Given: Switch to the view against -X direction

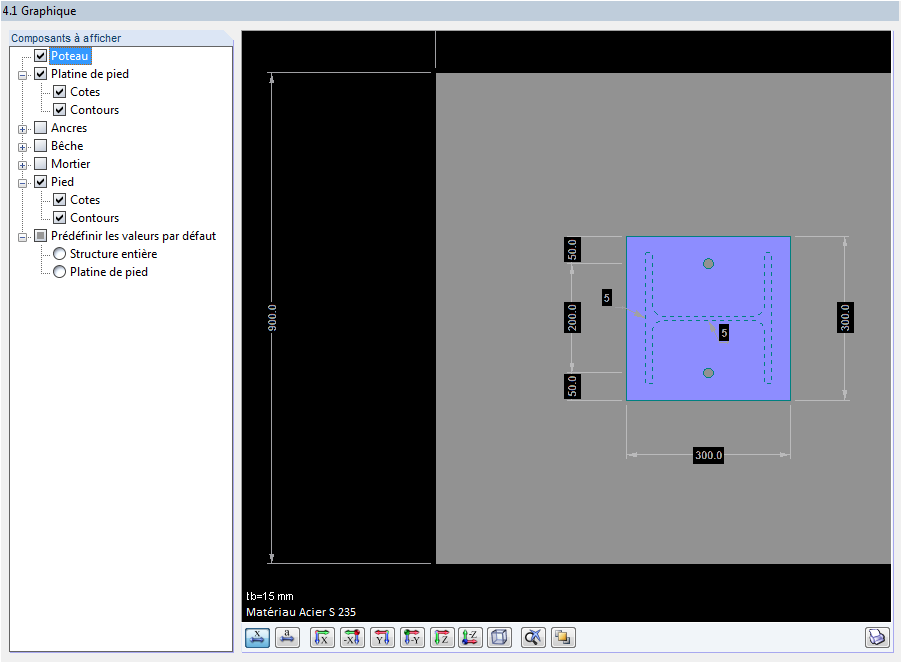Looking at the screenshot, I should [352, 637].
